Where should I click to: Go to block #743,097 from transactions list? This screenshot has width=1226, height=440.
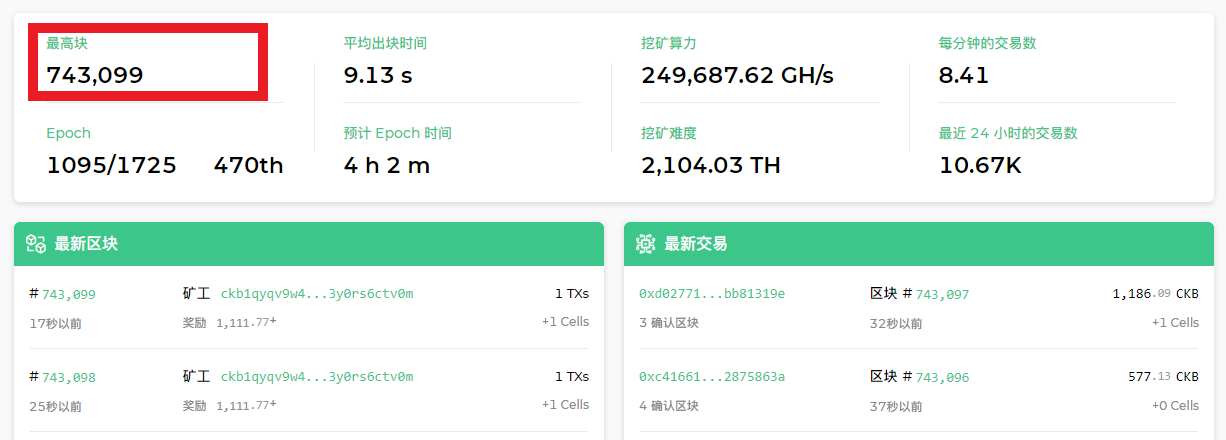pyautogui.click(x=942, y=294)
